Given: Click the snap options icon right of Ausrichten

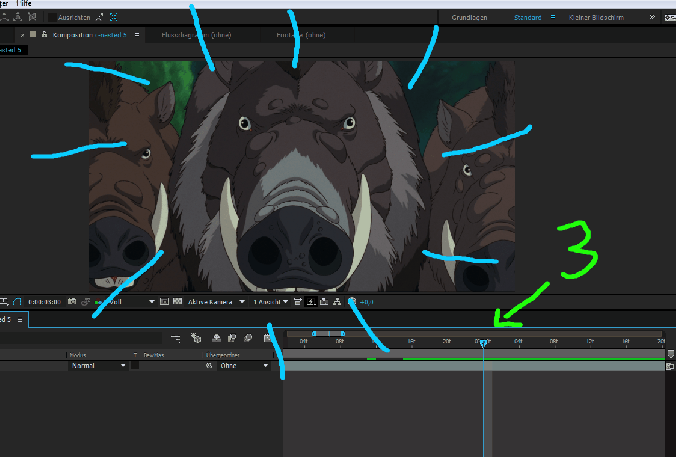Looking at the screenshot, I should click(100, 17).
